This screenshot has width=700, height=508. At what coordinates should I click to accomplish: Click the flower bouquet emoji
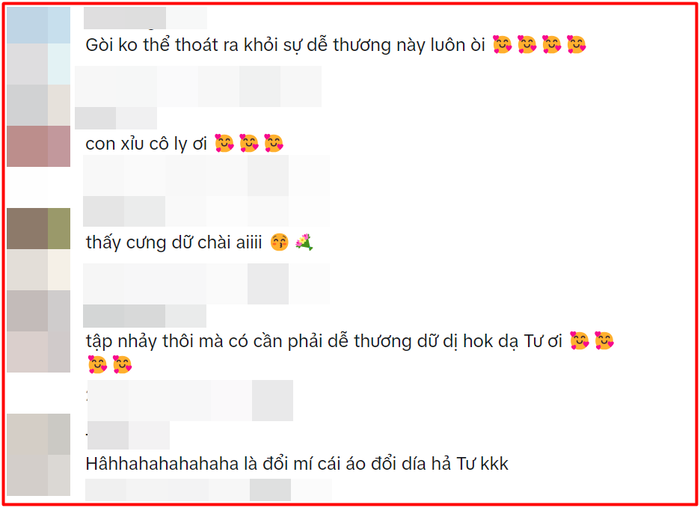(x=304, y=242)
